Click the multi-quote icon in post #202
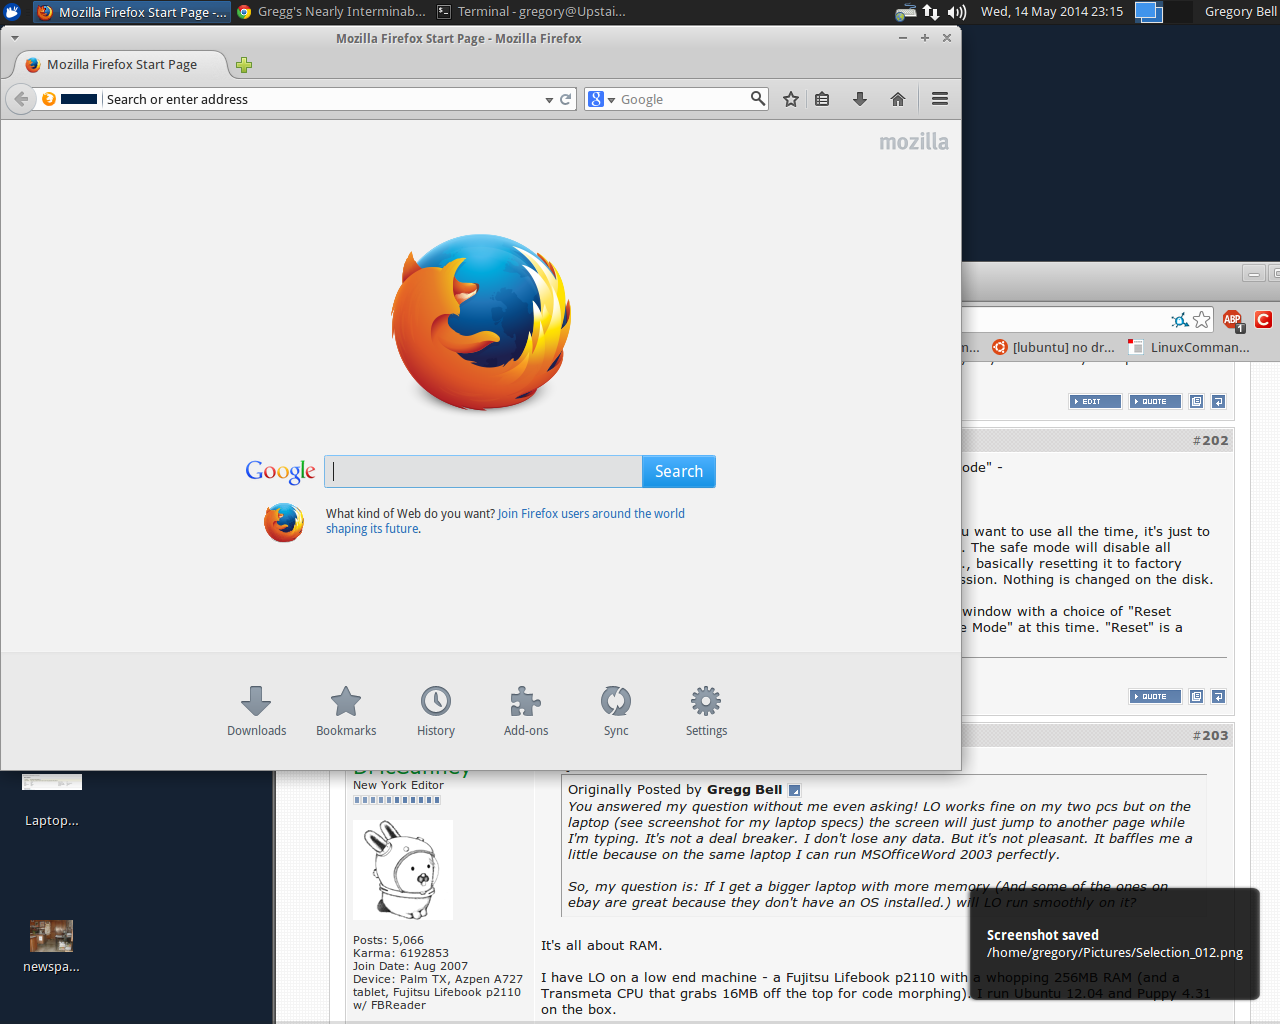This screenshot has width=1280, height=1024. tap(1196, 696)
